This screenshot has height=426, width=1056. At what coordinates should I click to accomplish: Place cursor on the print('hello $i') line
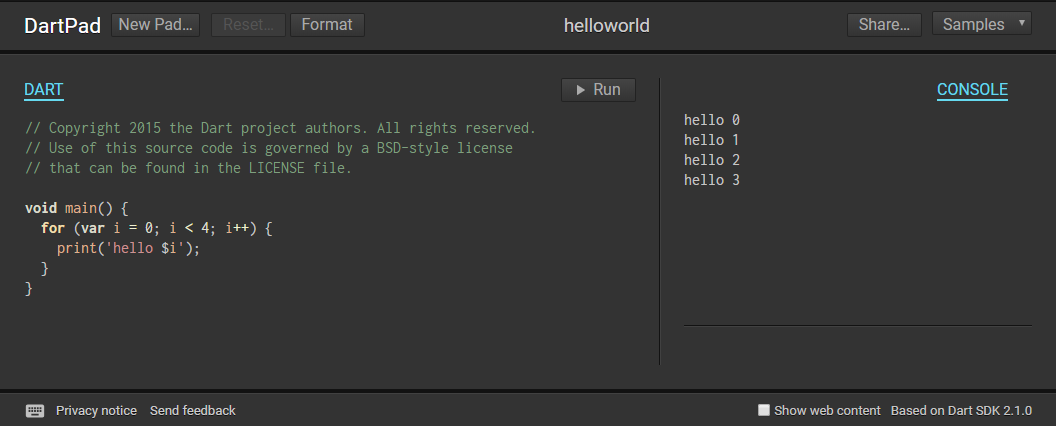[128, 248]
